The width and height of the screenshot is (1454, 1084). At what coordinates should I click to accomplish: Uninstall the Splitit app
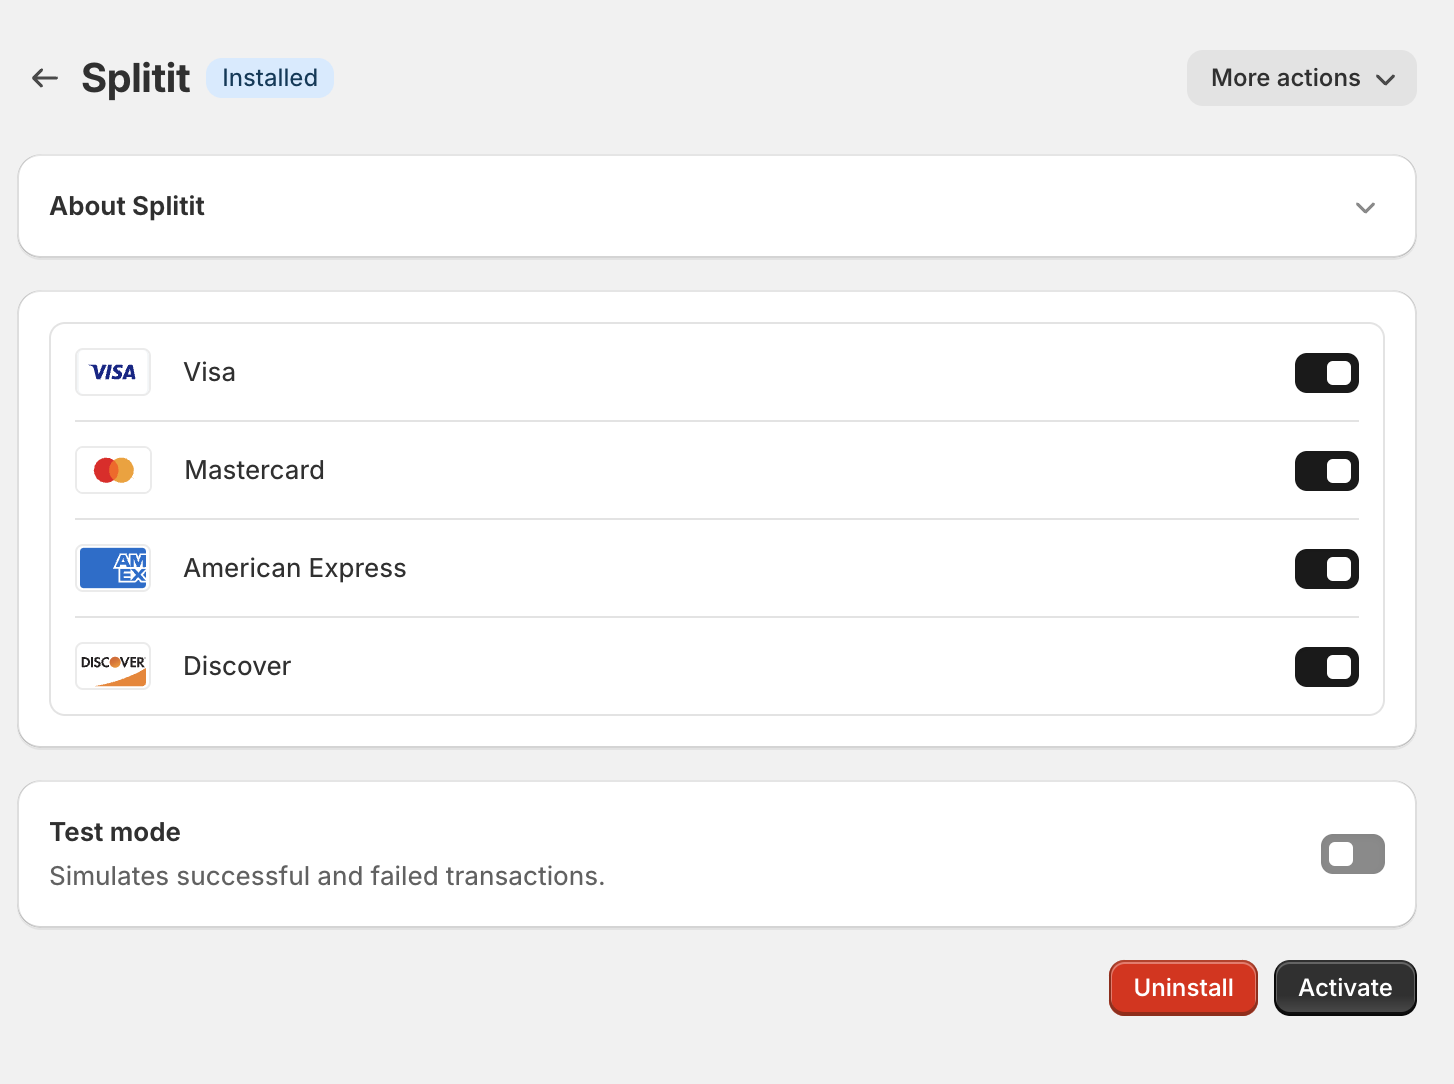point(1183,988)
